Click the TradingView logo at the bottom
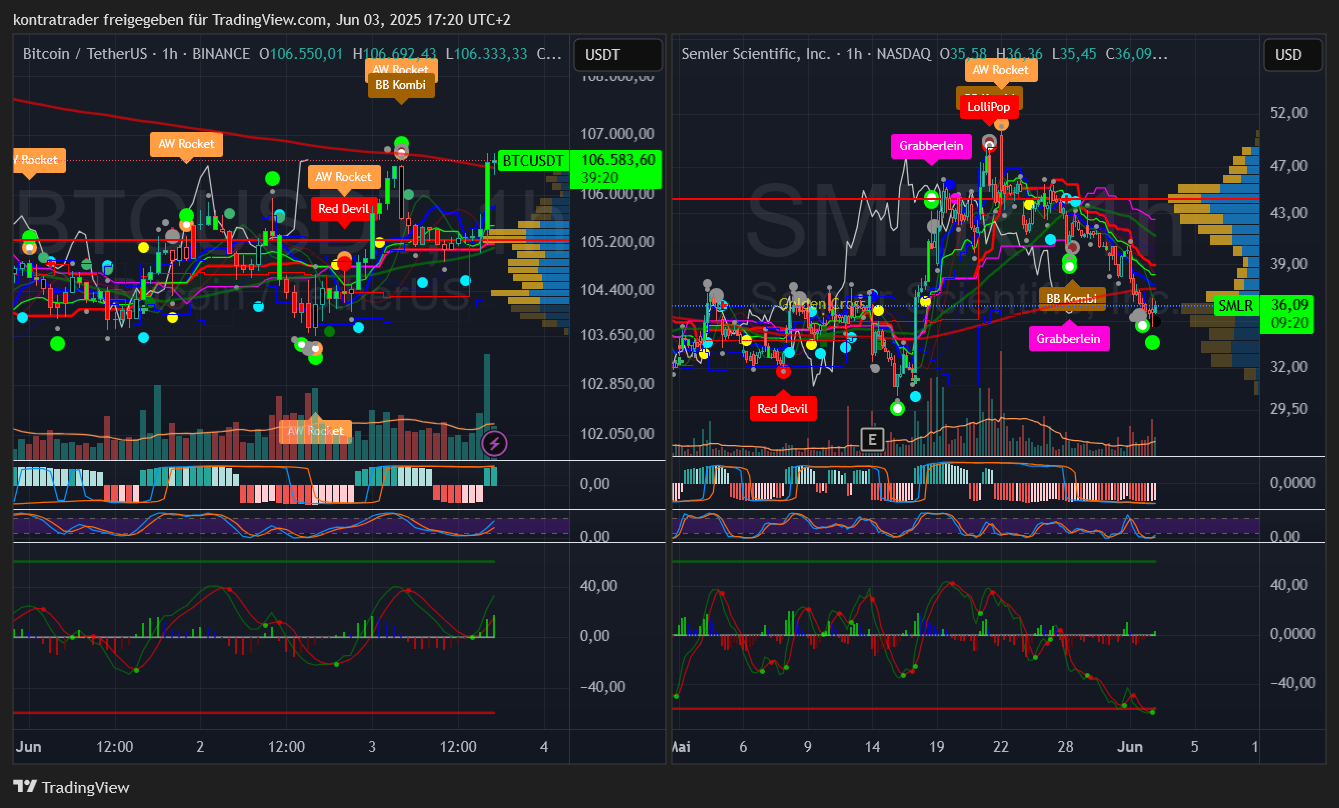This screenshot has height=808, width=1339. [x=71, y=787]
